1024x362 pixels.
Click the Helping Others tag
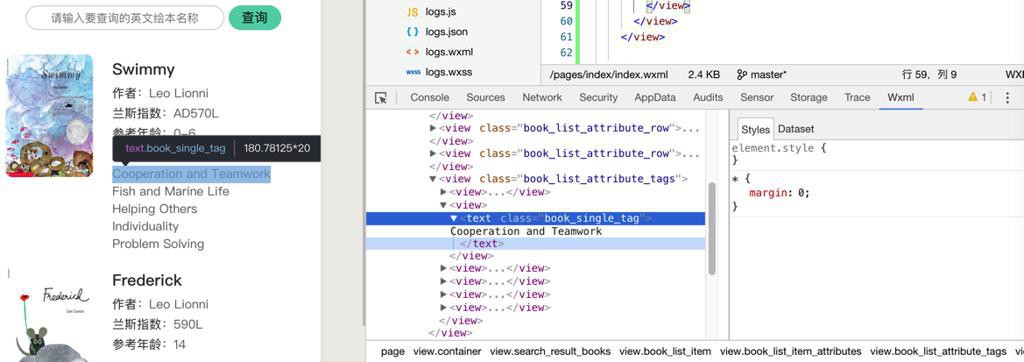pyautogui.click(x=154, y=209)
